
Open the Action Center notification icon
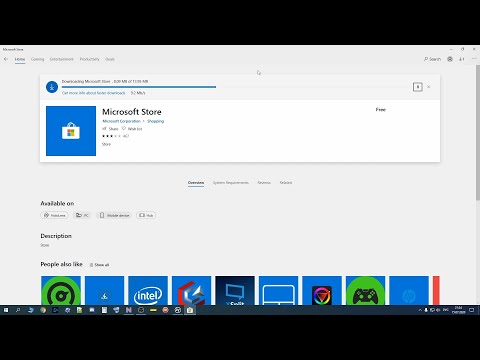coord(472,310)
